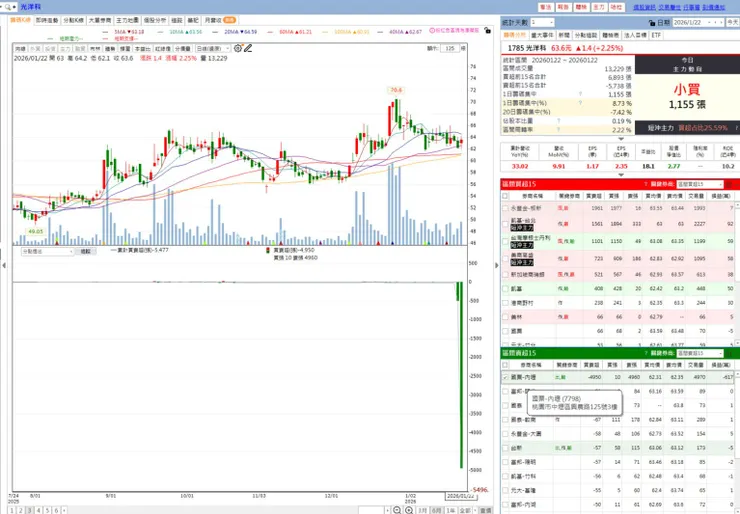Screen dimensions: 740x514
Task: Click the 主力 red button in top bar
Action: [598, 8]
